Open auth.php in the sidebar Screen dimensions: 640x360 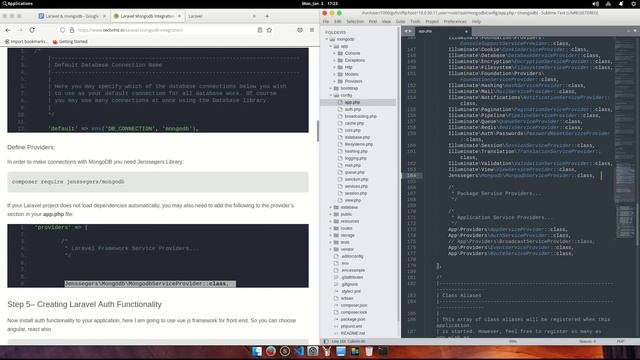click(353, 109)
